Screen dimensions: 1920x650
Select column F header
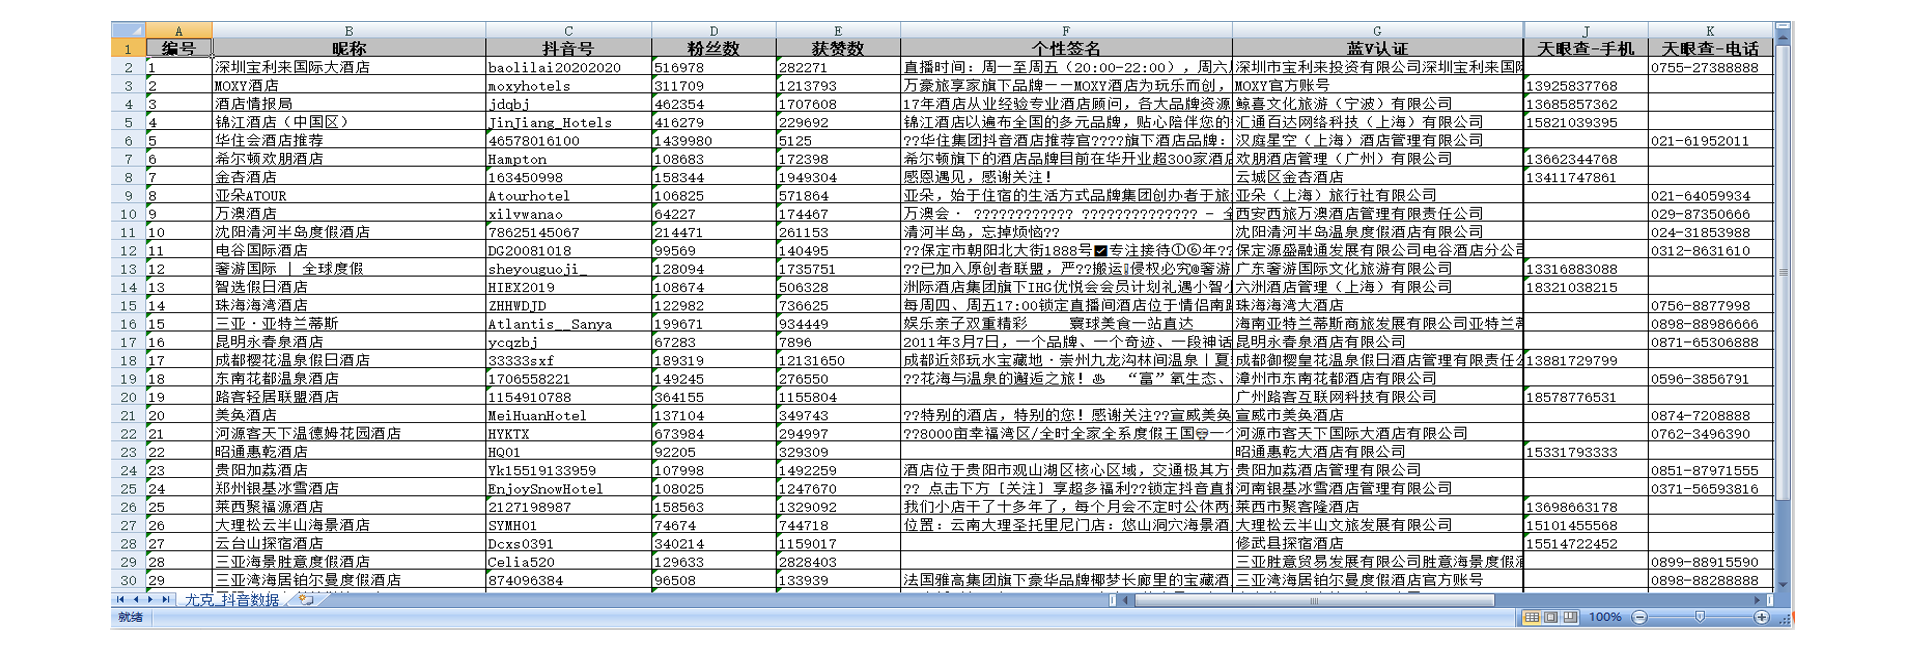tap(1066, 30)
